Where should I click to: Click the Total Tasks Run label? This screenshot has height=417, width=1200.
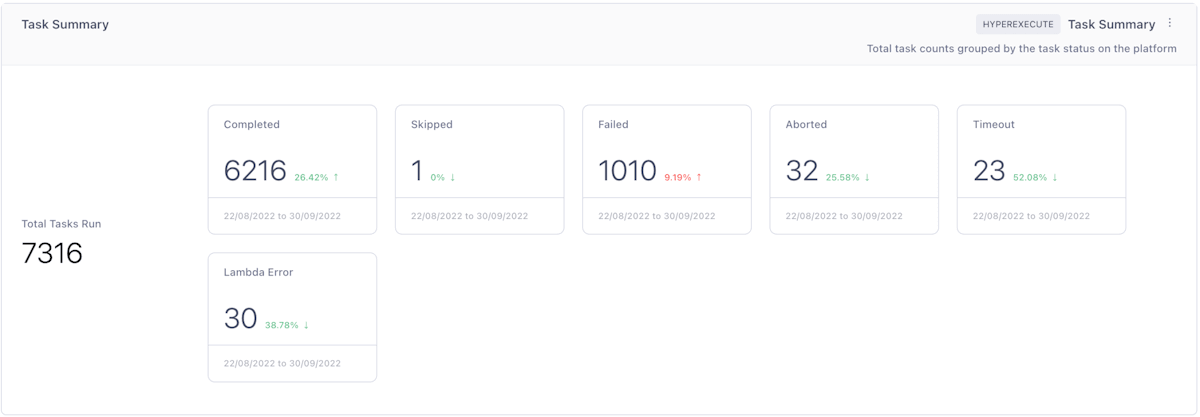pos(61,224)
